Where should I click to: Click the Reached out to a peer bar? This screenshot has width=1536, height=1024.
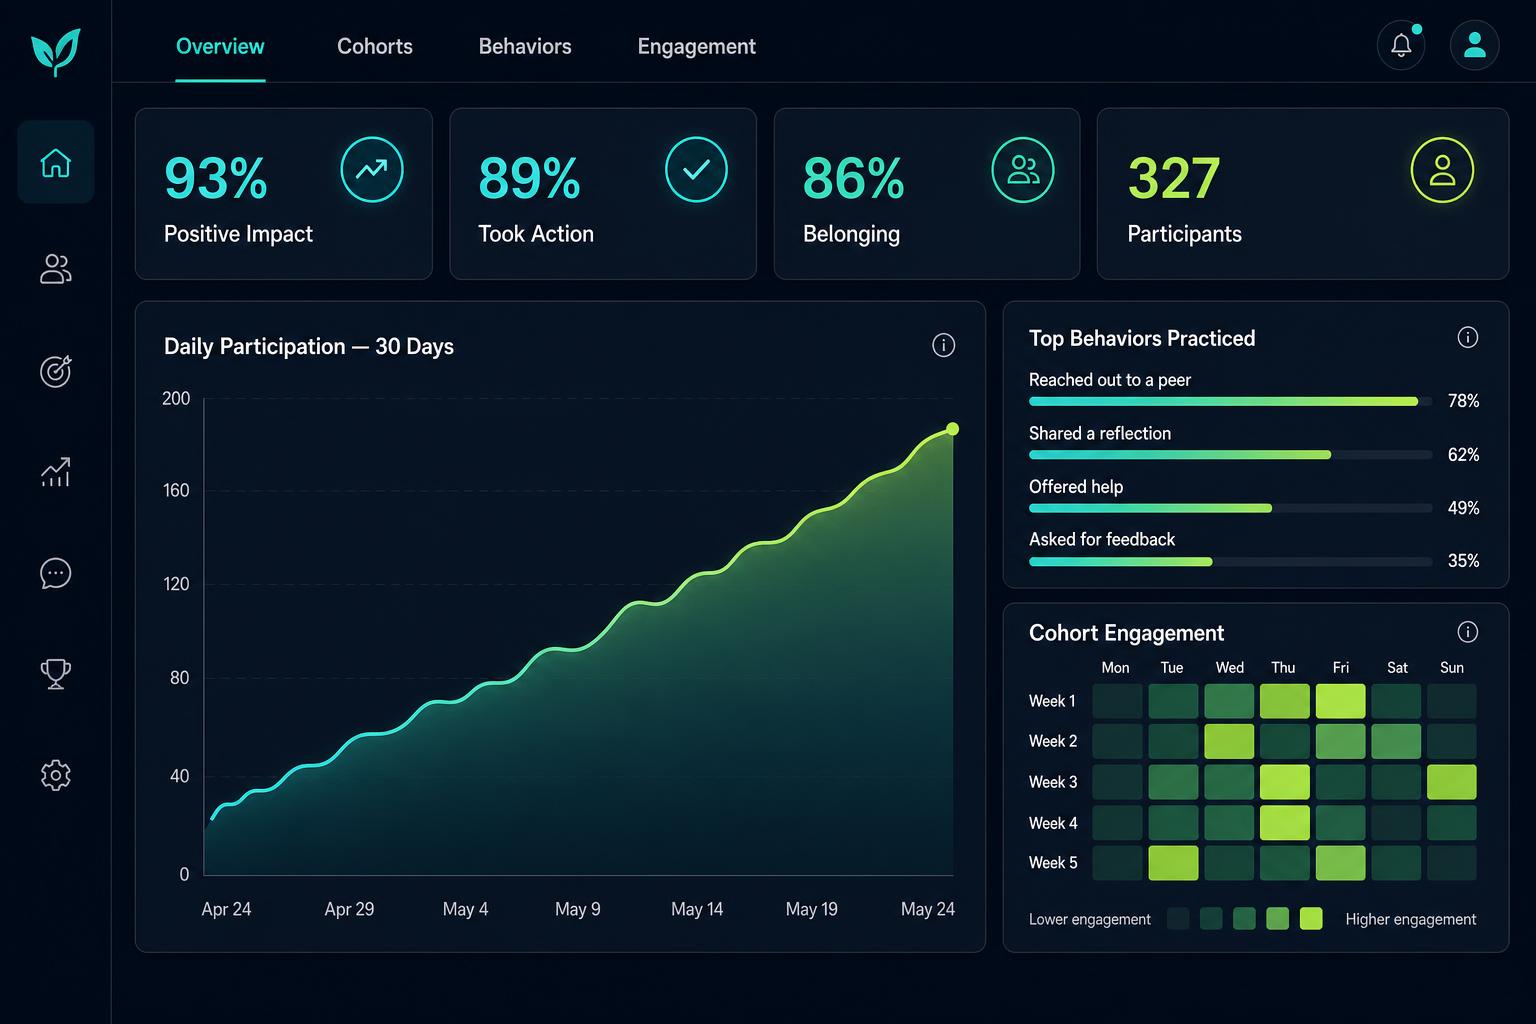(1231, 401)
